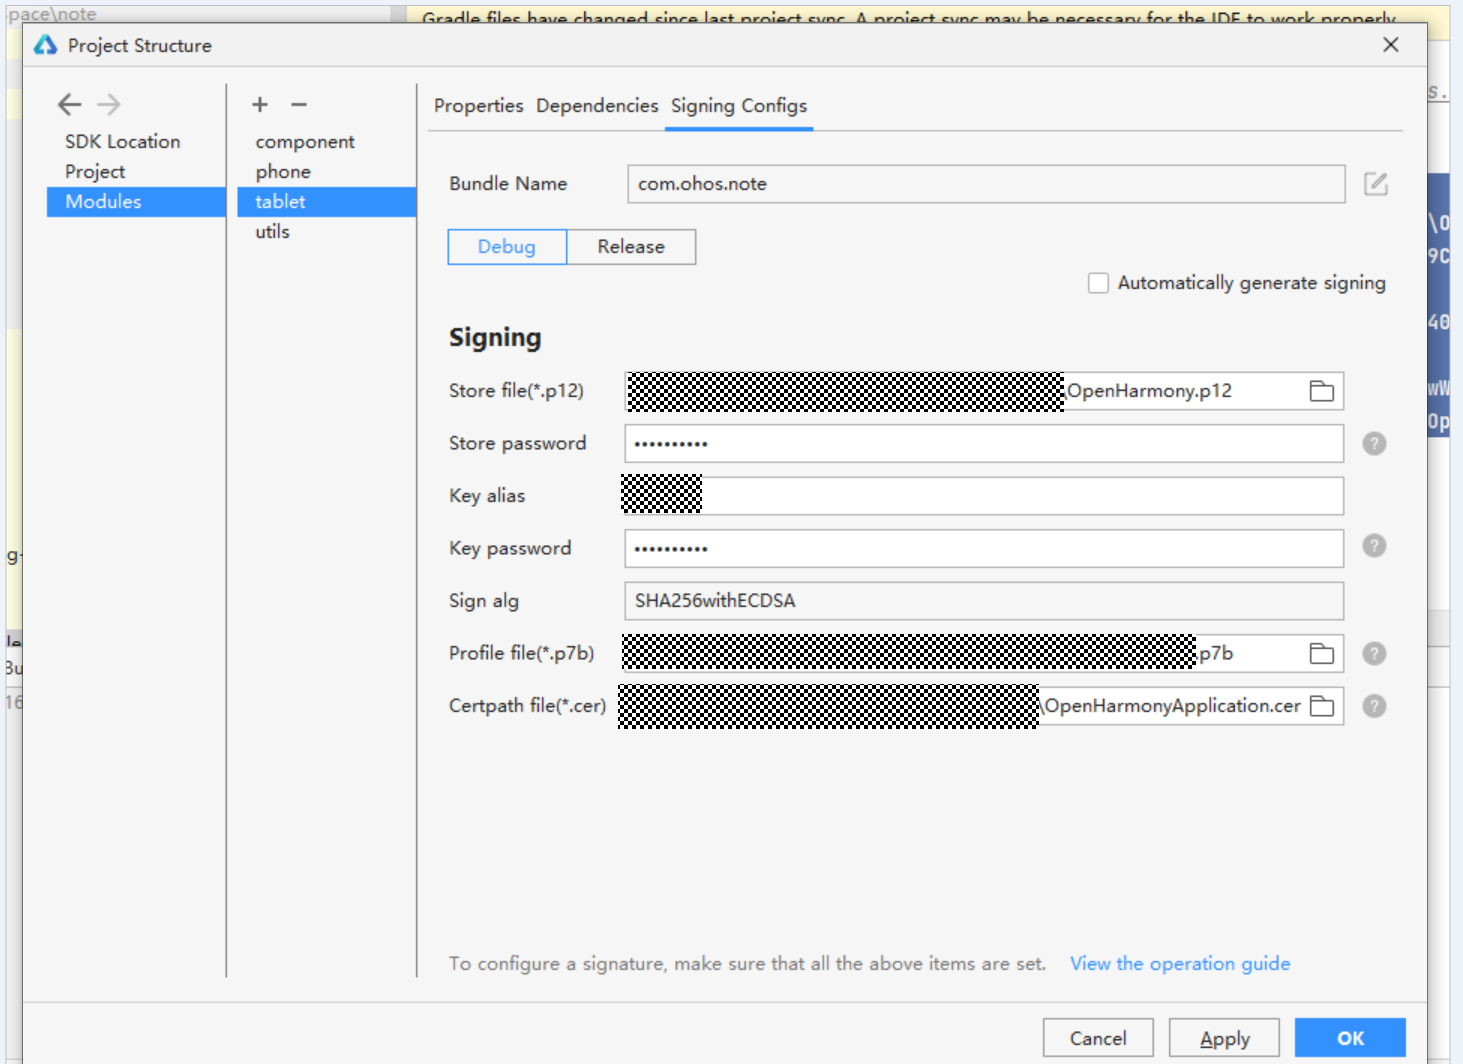The width and height of the screenshot is (1463, 1064).
Task: Open the Properties tab
Action: [x=478, y=106]
